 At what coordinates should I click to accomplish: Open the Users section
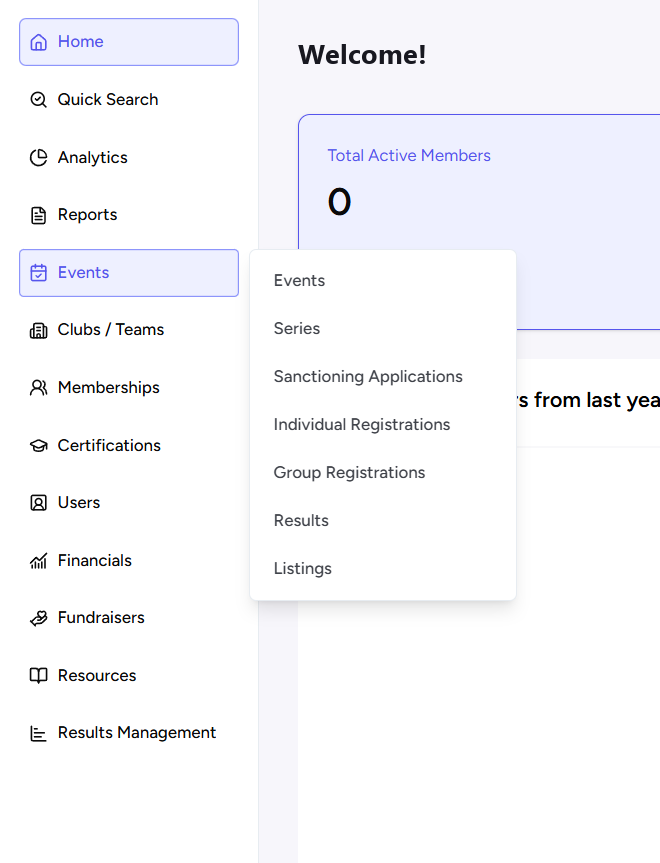point(129,502)
